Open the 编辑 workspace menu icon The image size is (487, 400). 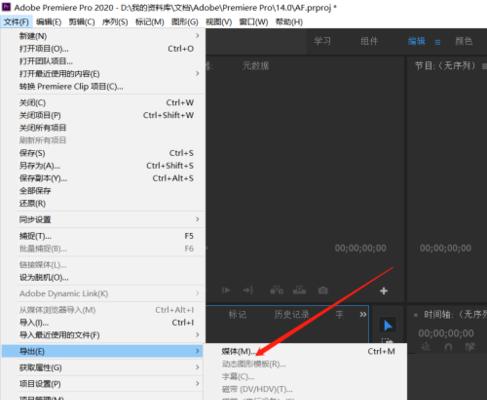pos(438,42)
